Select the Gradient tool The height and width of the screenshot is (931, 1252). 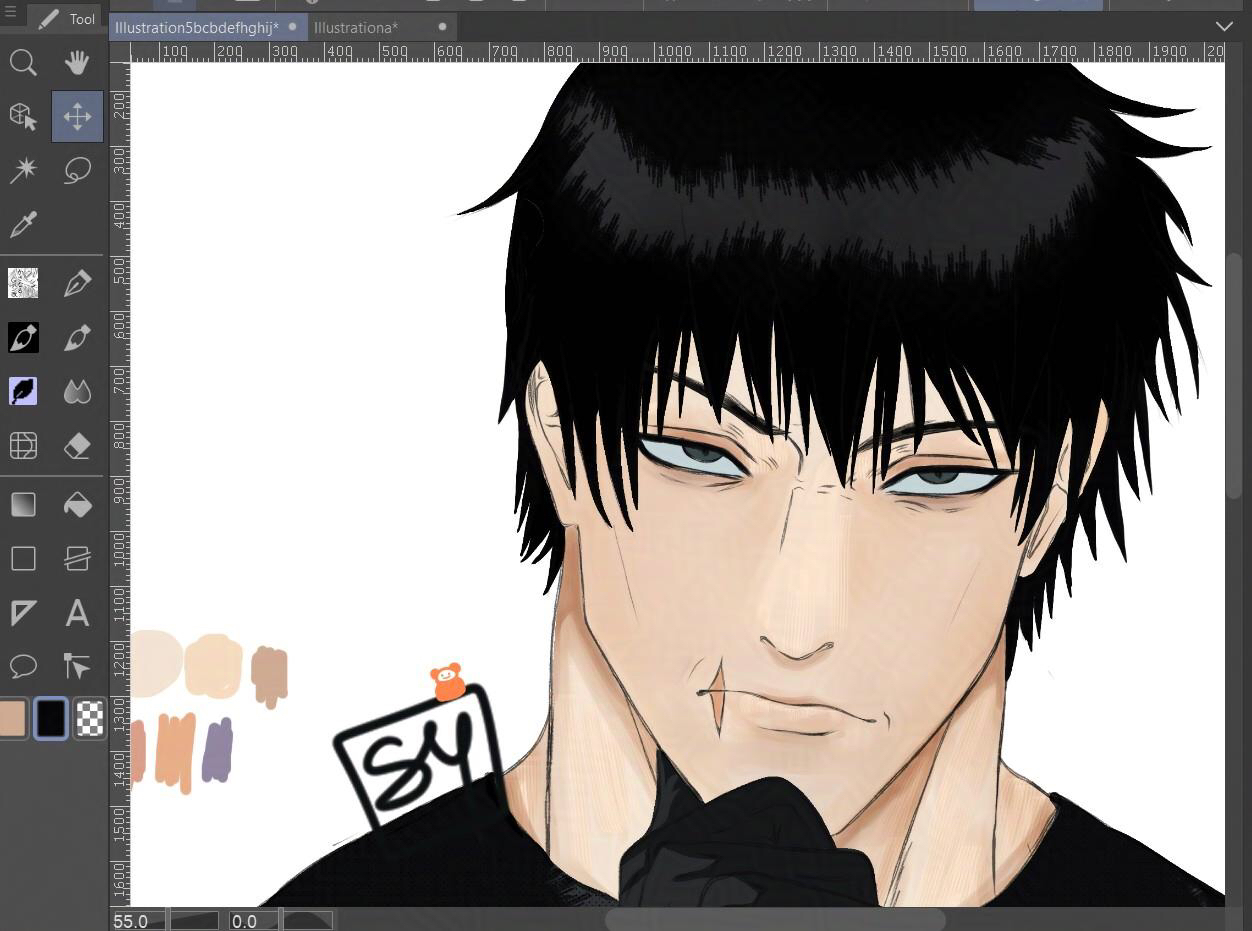(x=23, y=505)
